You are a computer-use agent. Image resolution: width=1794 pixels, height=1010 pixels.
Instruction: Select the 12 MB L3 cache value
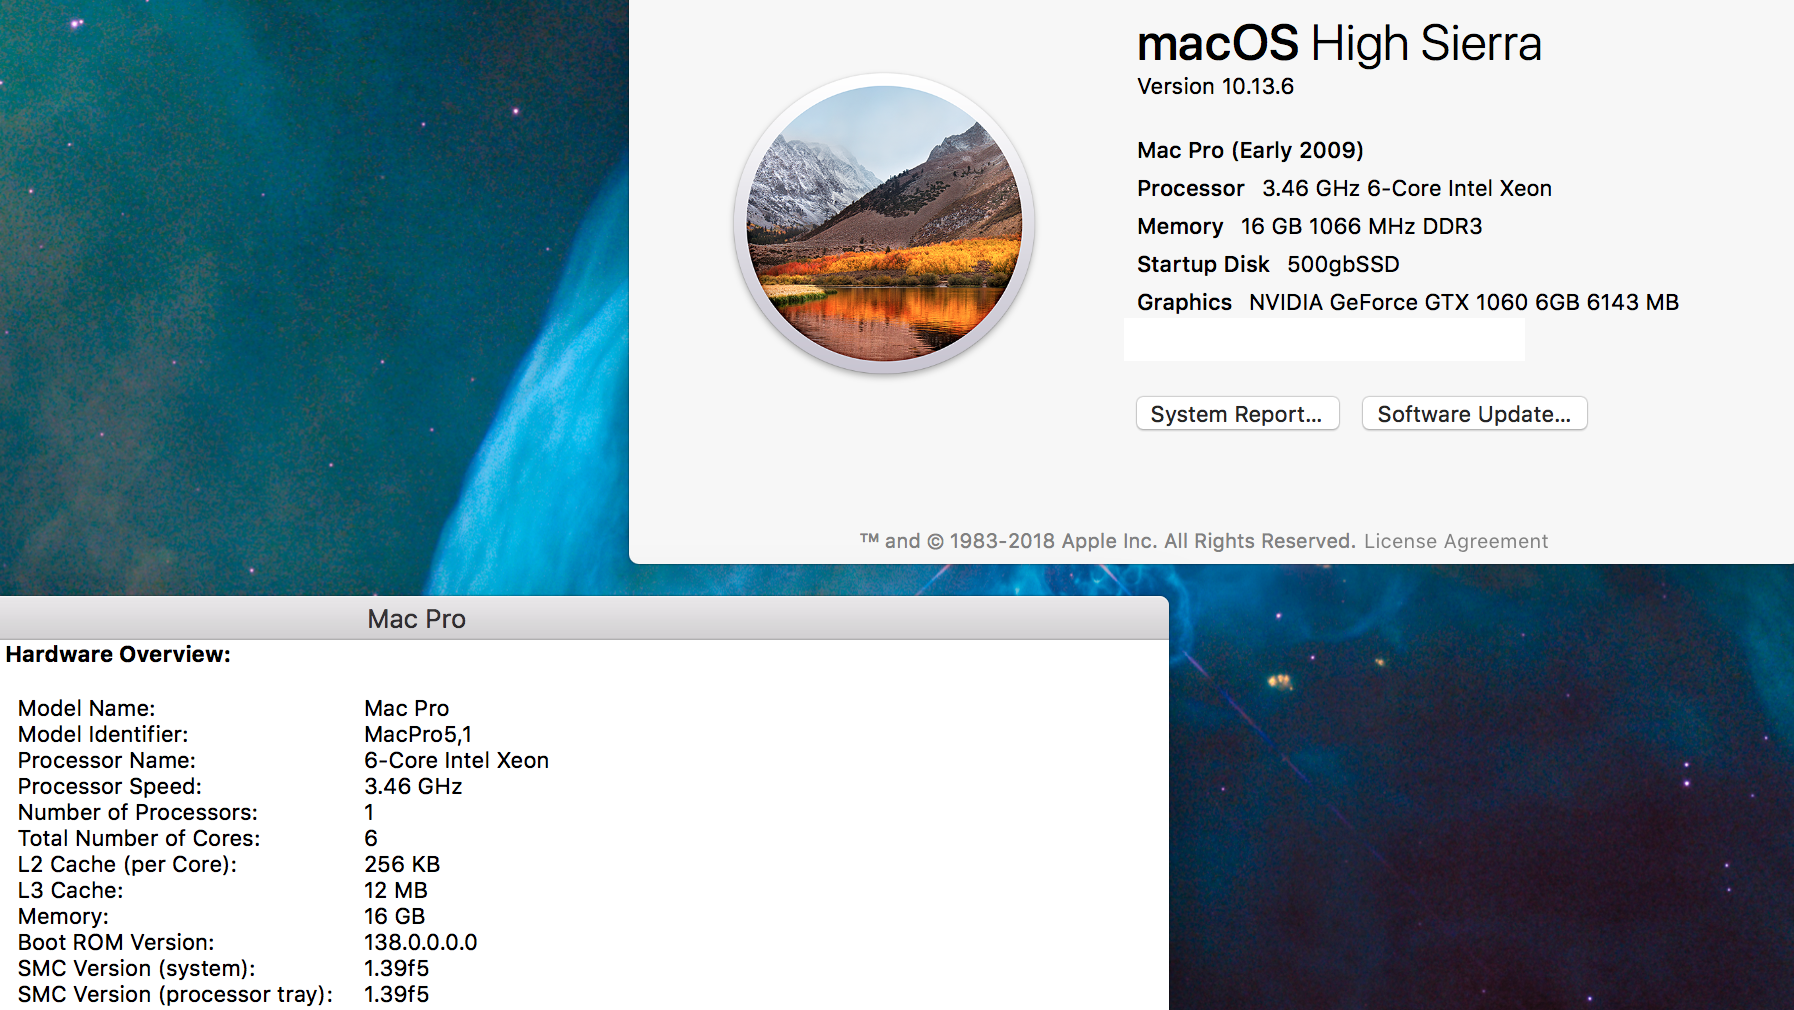[396, 890]
